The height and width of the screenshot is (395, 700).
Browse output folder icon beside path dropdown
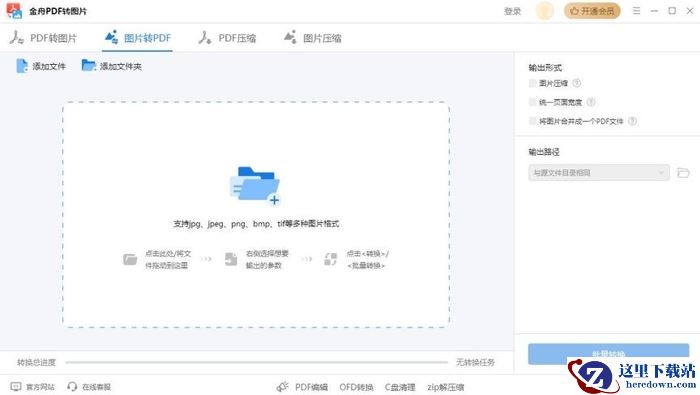[x=683, y=173]
